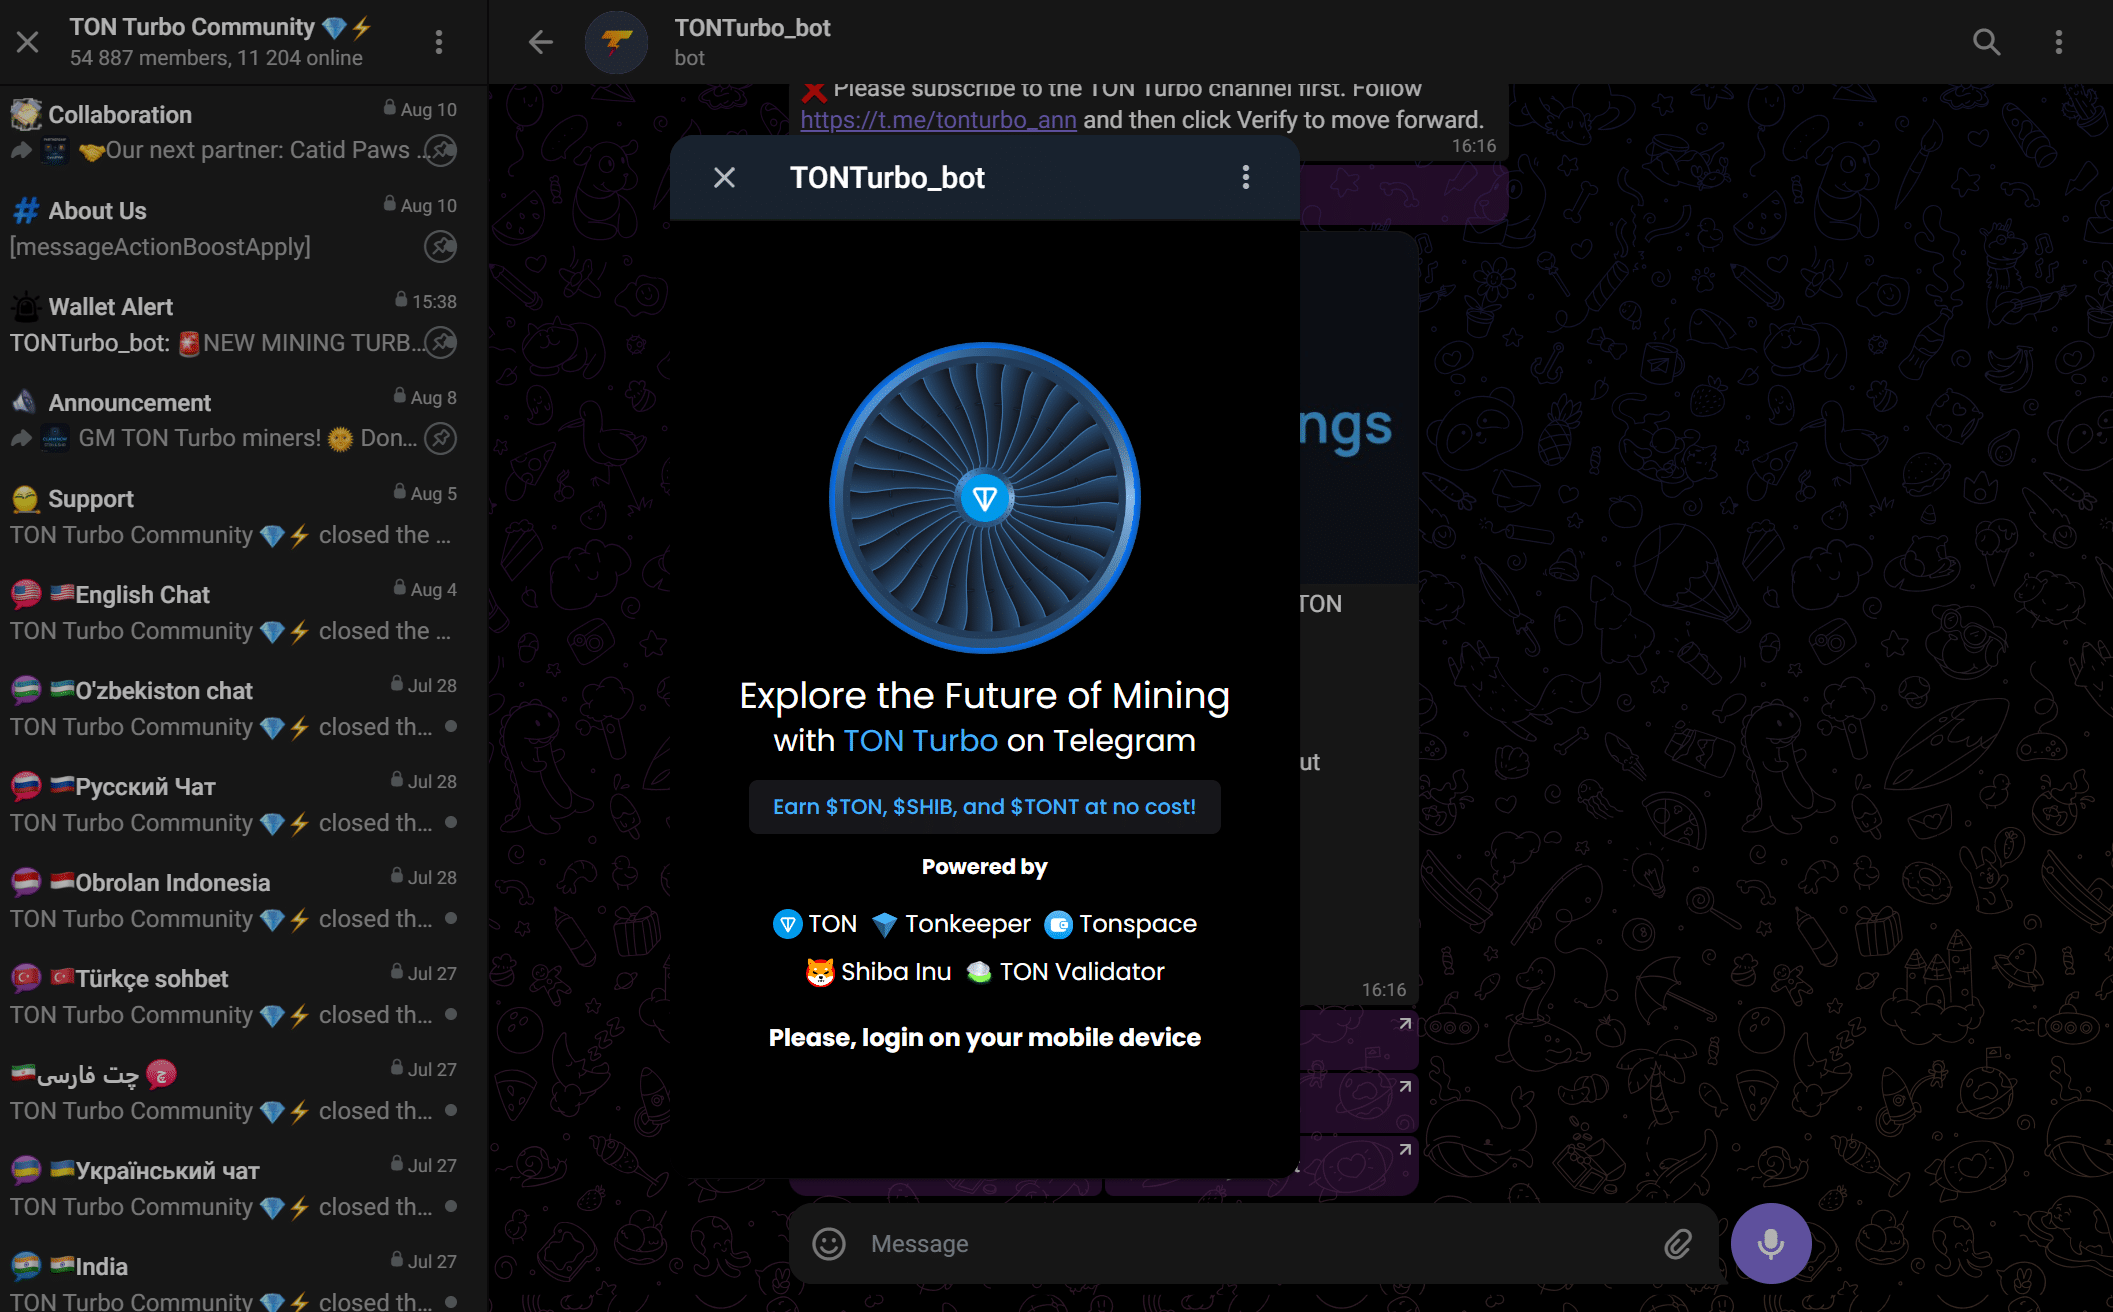This screenshot has width=2113, height=1312.
Task: Click the Earn $TON $SHIB $TONT button
Action: (984, 806)
